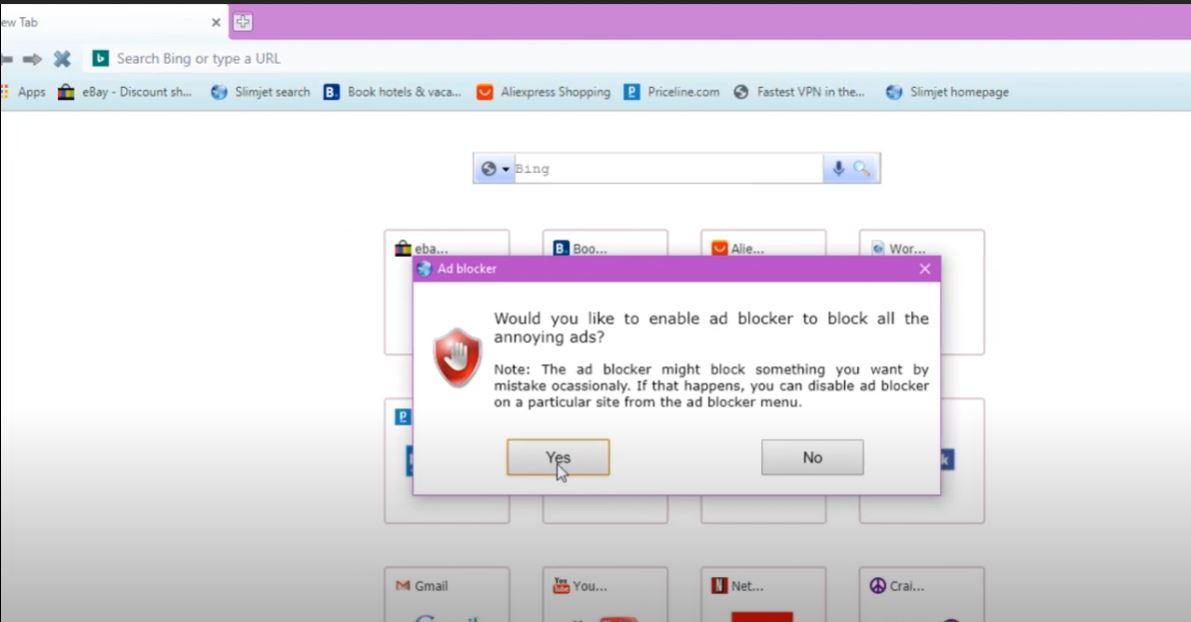Open the Wor... speed dial tile
The image size is (1191, 622).
click(x=921, y=292)
